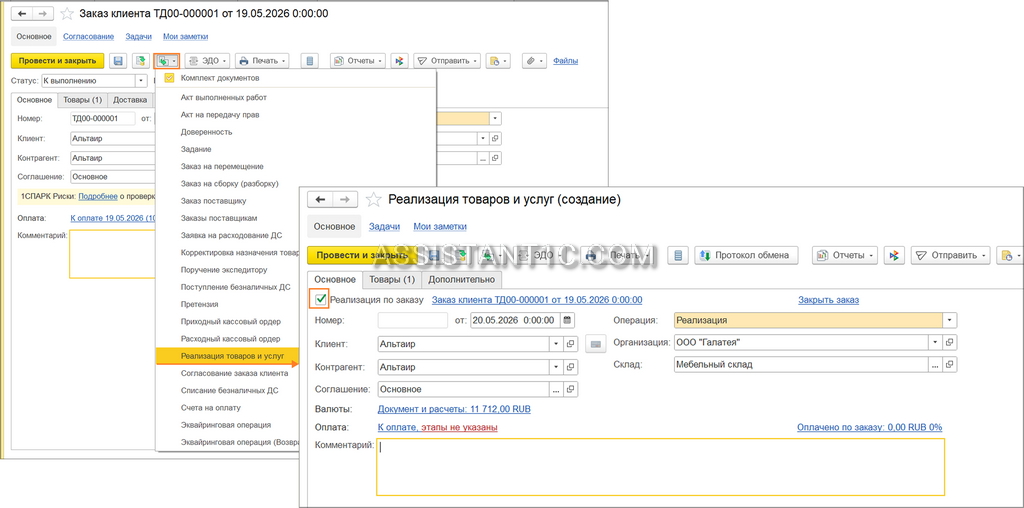Open the Согласование link in order window
The image size is (1024, 508).
point(89,37)
